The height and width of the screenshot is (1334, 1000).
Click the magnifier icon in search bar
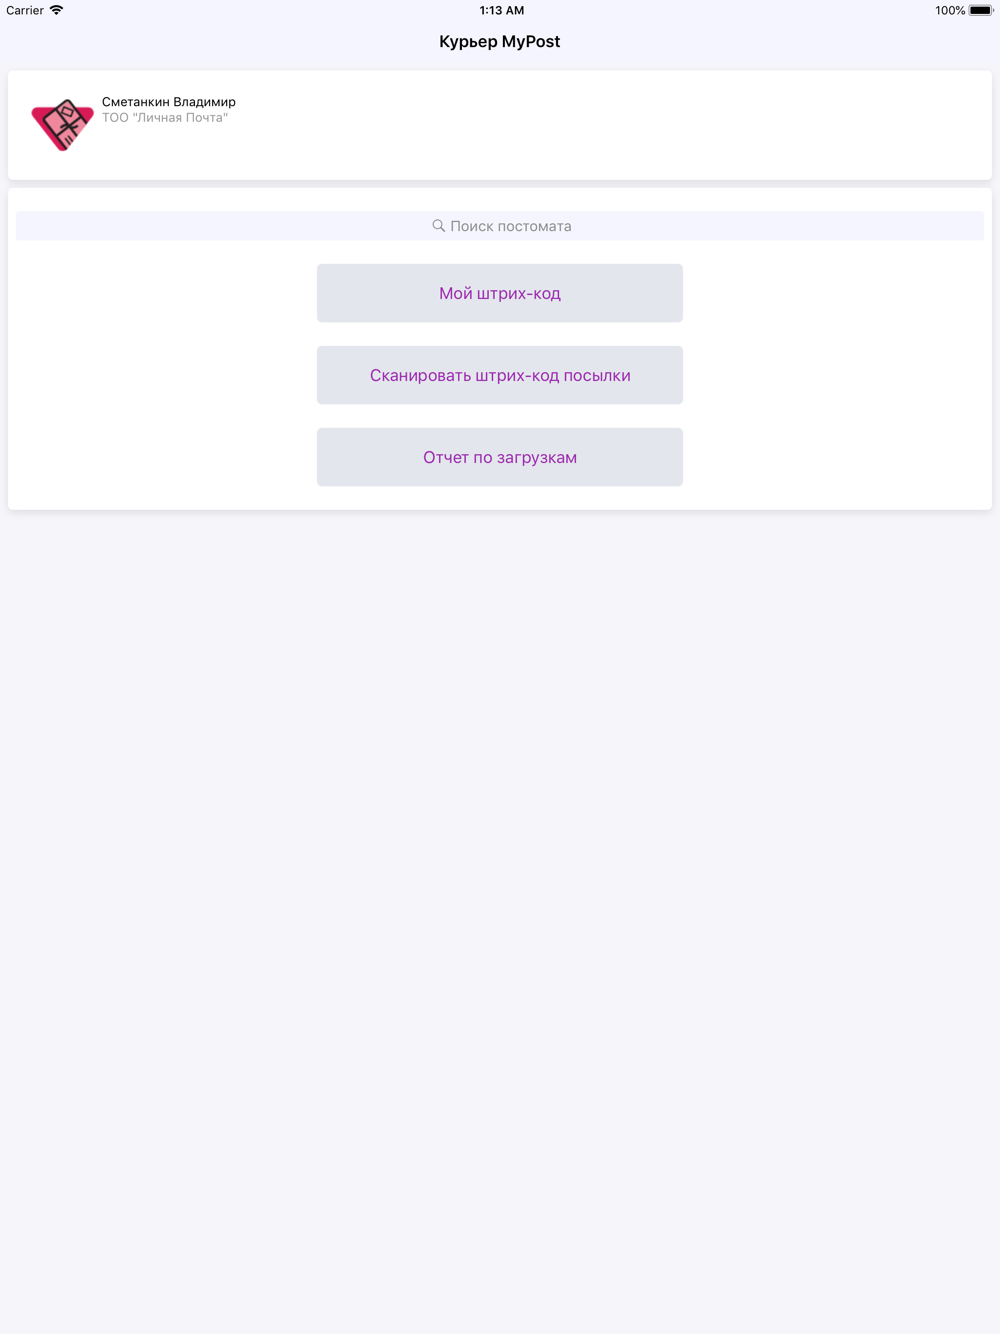coord(438,226)
